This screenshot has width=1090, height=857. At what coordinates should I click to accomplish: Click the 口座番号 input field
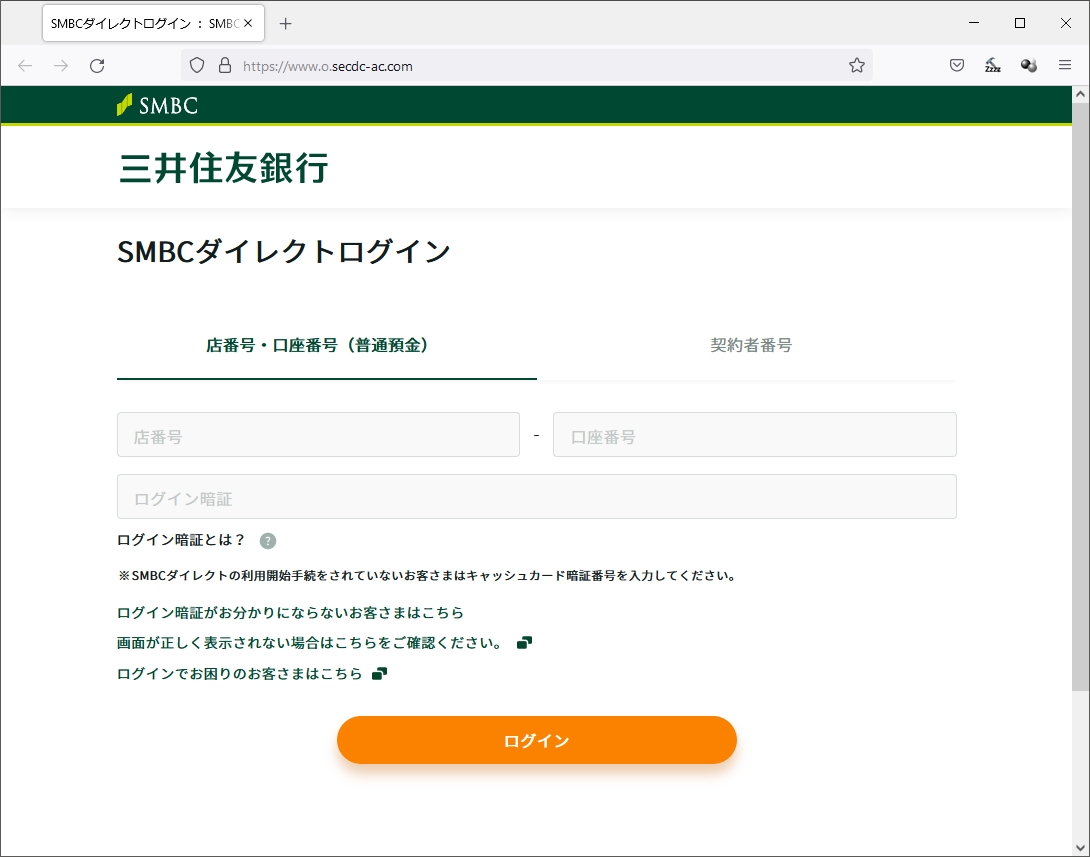(755, 434)
